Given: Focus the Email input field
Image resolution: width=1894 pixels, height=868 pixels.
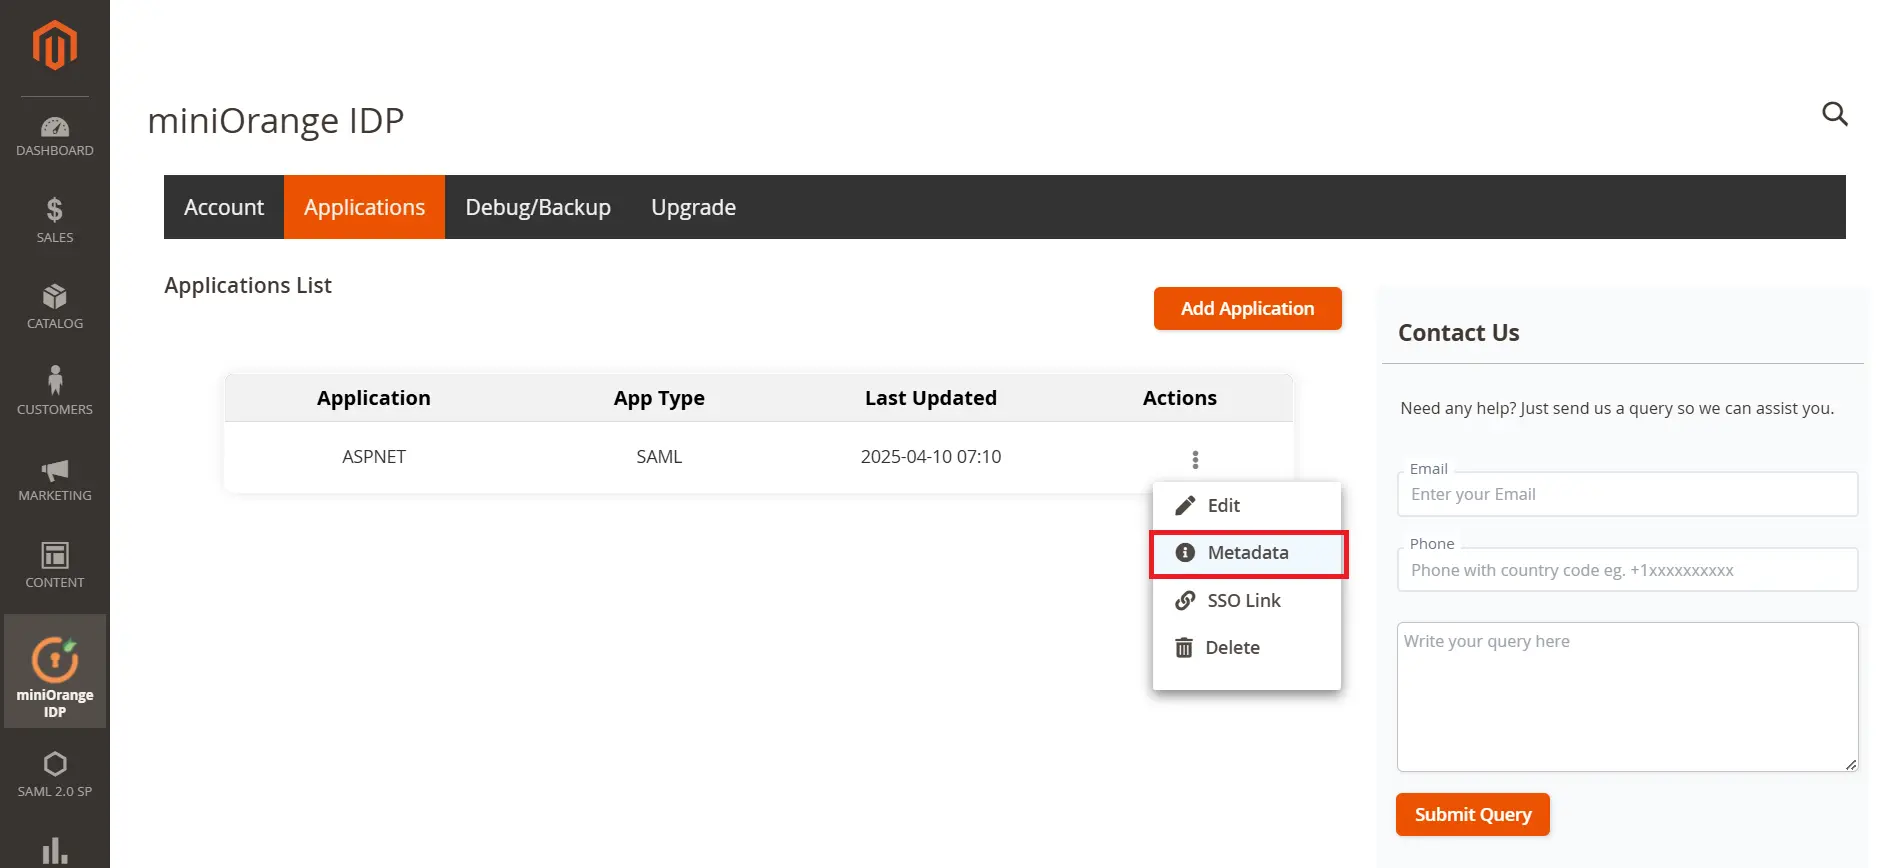Looking at the screenshot, I should [1627, 494].
